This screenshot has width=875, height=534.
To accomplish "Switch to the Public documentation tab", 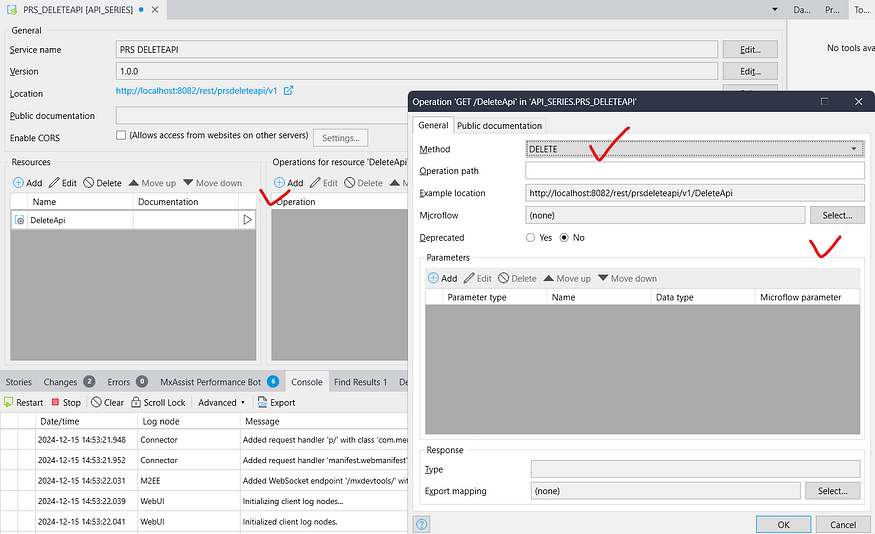I will click(499, 126).
